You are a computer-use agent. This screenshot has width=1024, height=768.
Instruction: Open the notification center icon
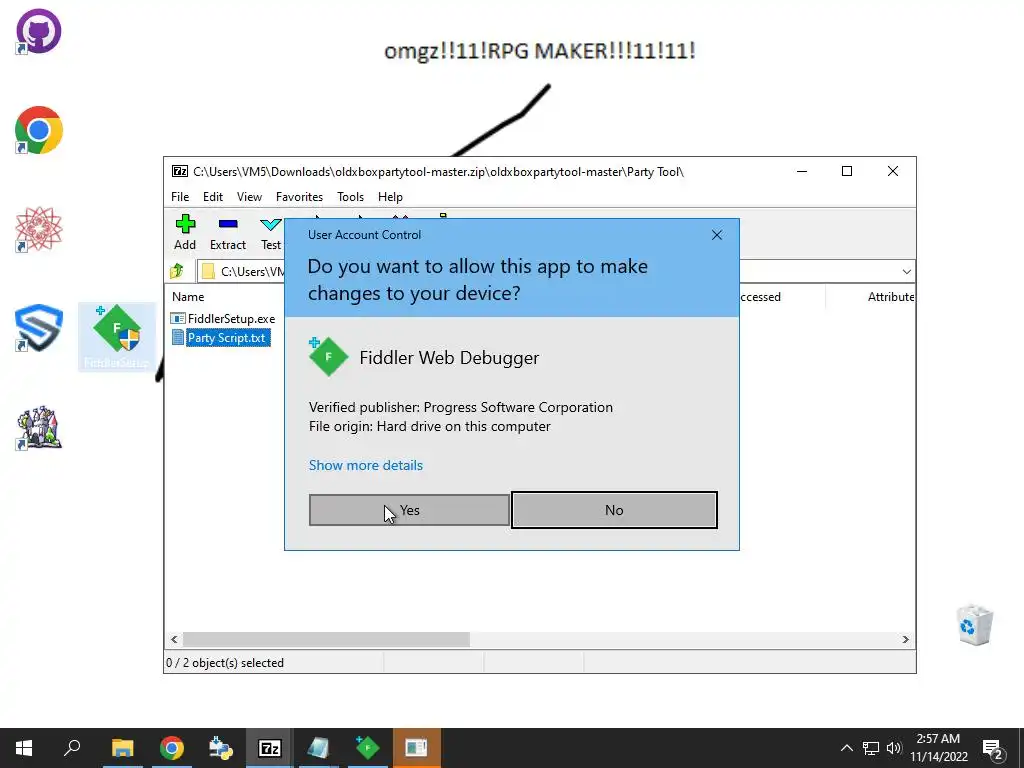coord(993,748)
